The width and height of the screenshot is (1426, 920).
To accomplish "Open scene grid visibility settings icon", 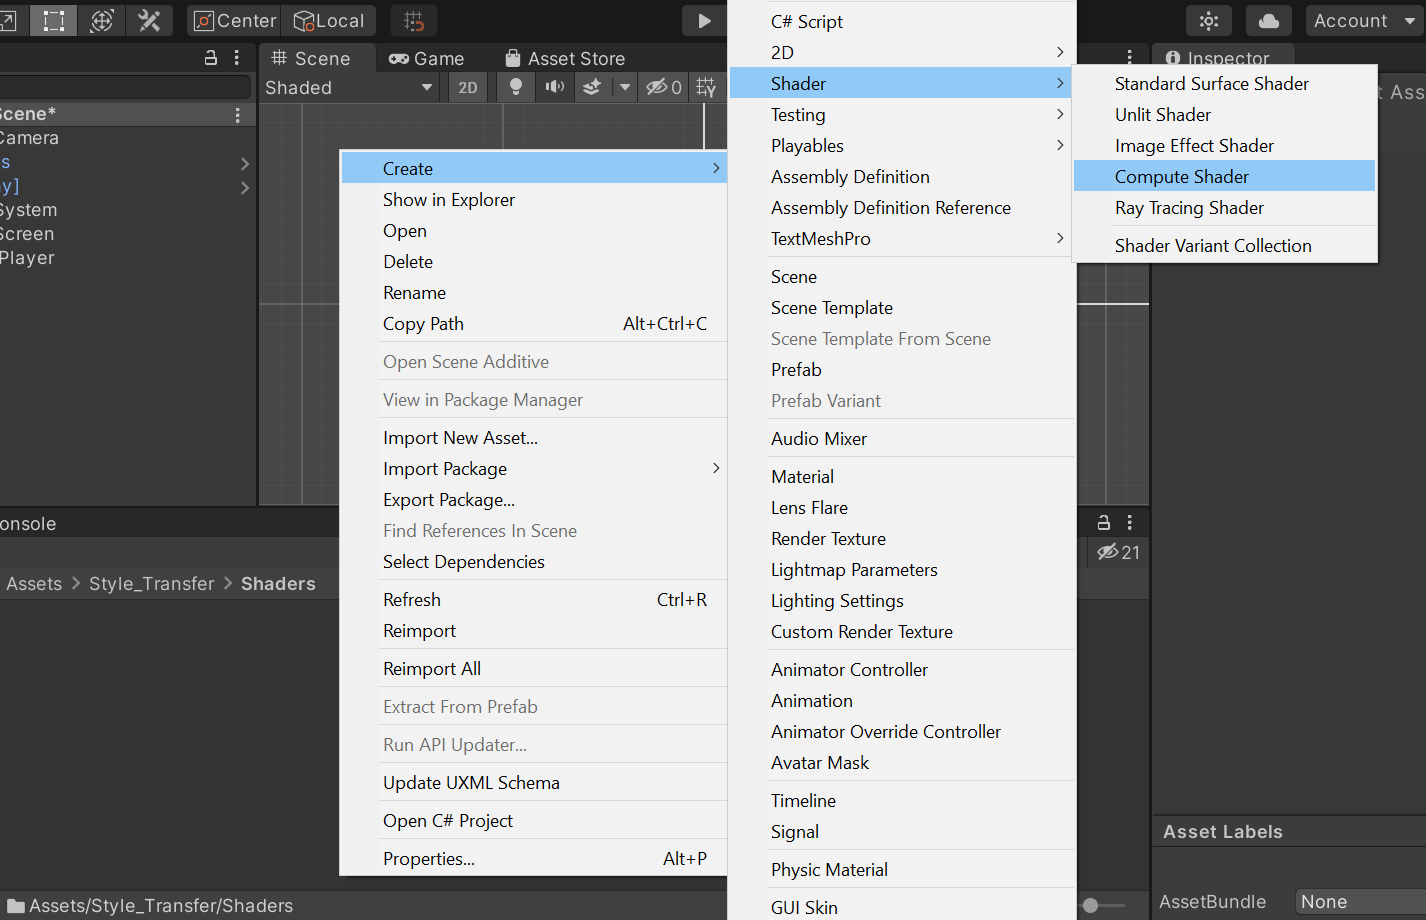I will coord(706,88).
